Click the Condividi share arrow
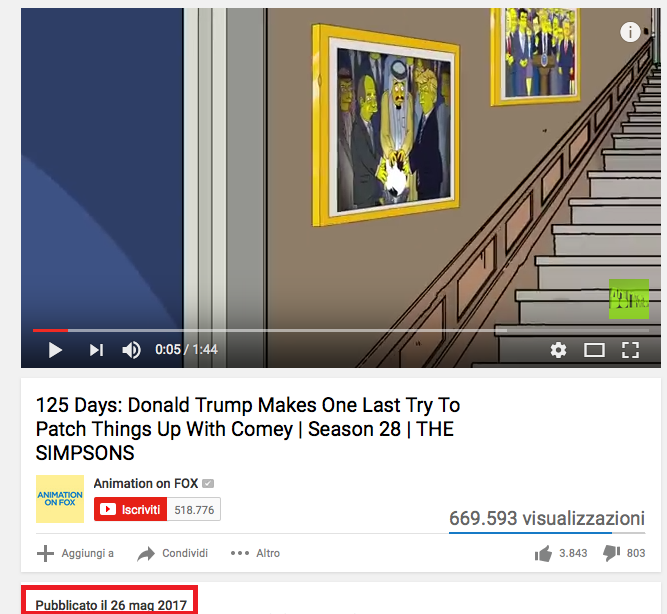The width and height of the screenshot is (667, 614). (x=146, y=554)
